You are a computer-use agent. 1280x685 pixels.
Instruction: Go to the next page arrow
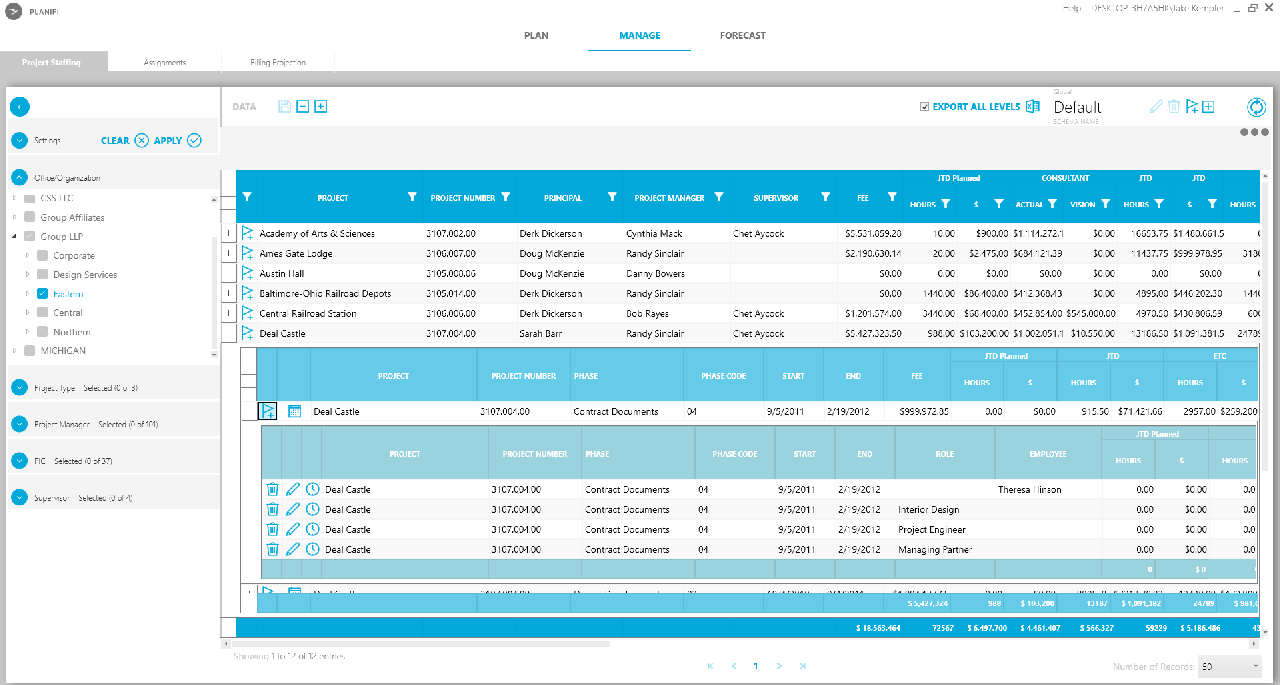[779, 666]
